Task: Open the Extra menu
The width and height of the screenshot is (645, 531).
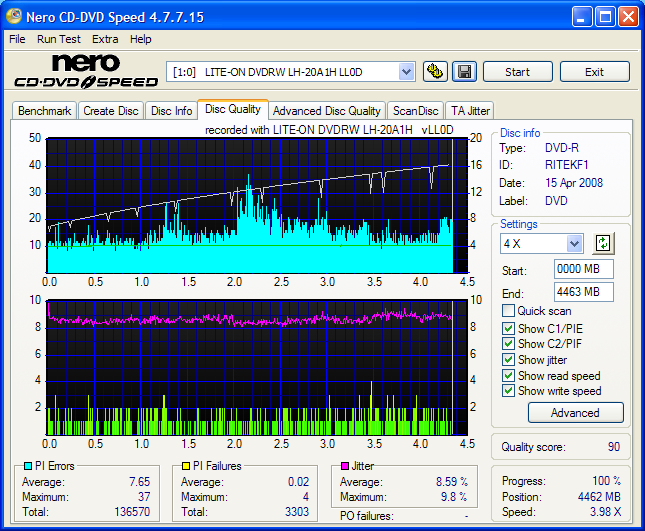Action: [105, 39]
